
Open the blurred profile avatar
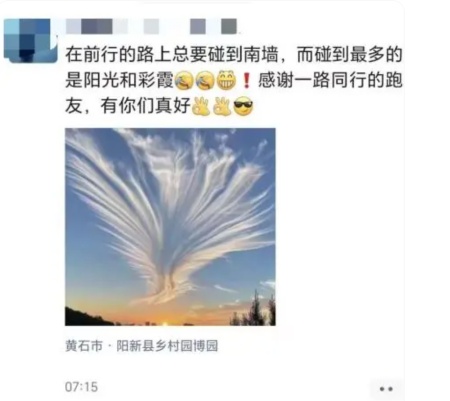coord(31,41)
